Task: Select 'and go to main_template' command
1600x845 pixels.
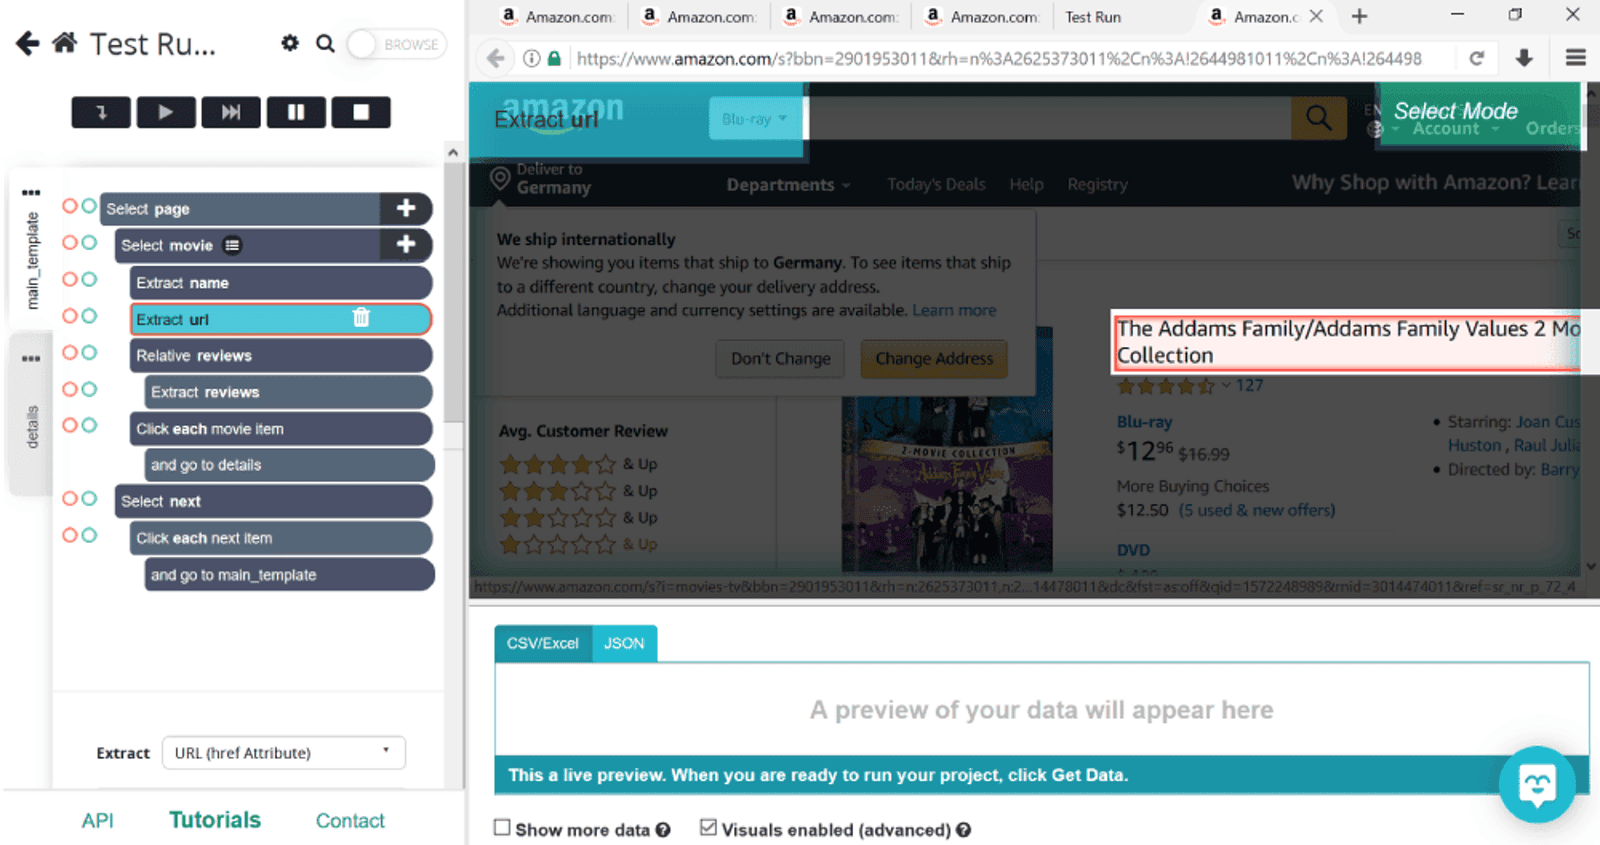Action: [x=289, y=575]
